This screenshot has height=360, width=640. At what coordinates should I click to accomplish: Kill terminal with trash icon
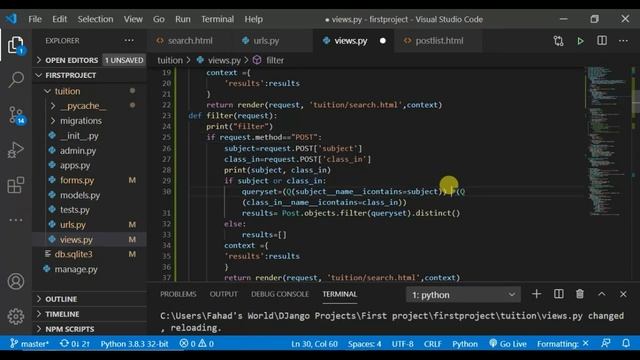point(580,294)
